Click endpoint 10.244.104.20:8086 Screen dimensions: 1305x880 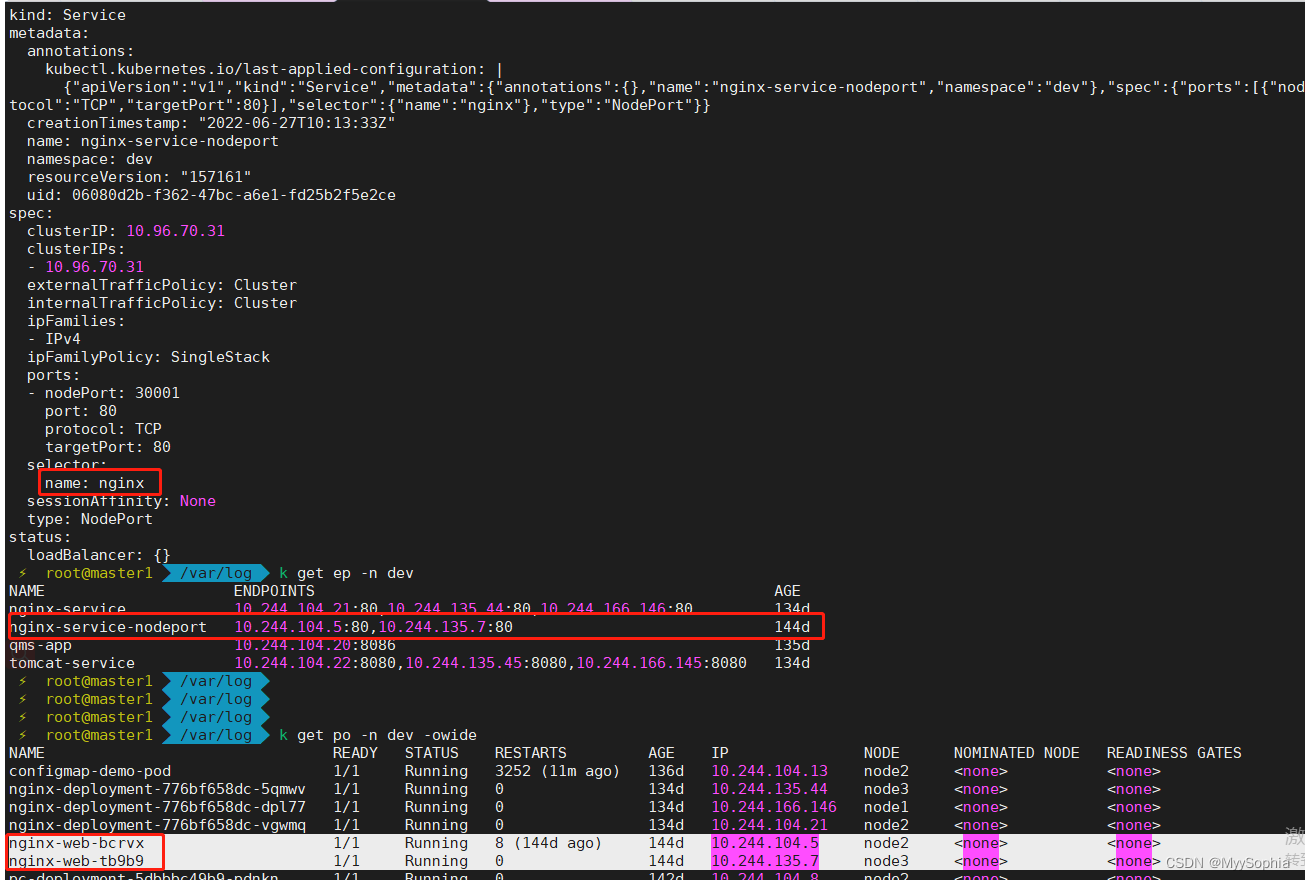(314, 645)
